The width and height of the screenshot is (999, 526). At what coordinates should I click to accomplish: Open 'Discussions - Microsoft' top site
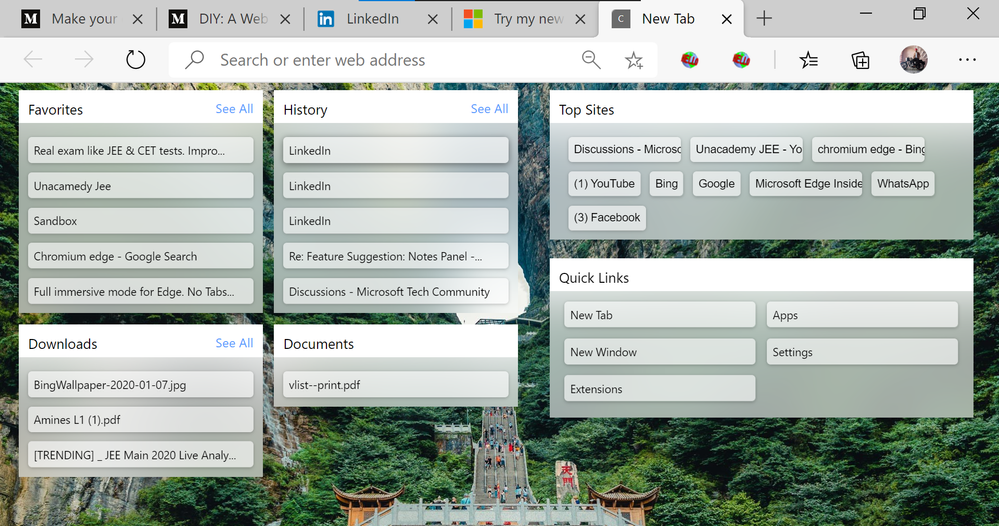(624, 149)
